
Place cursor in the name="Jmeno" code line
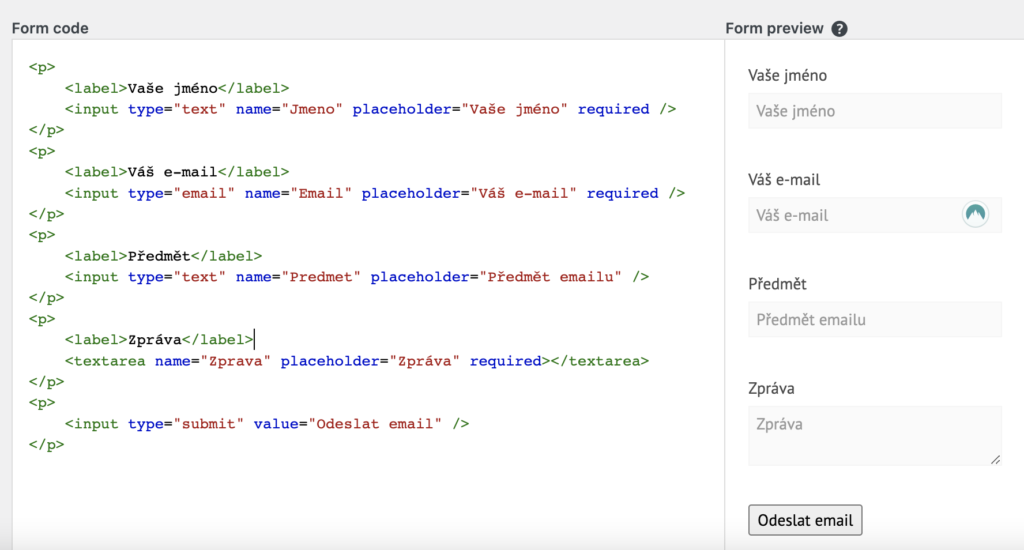click(x=370, y=109)
